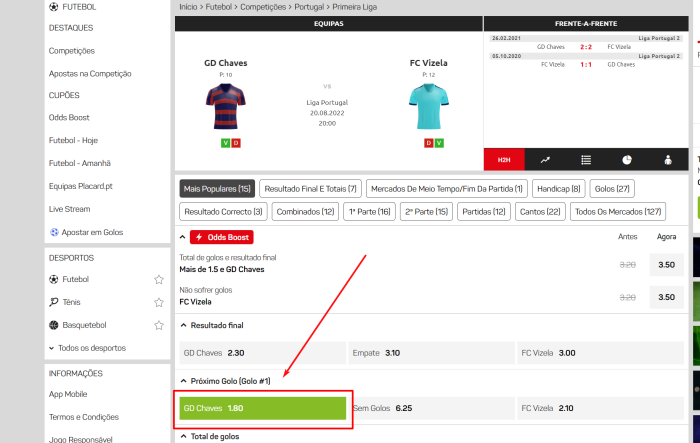Select the Combinados (12) tab
700x443 pixels.
coord(305,212)
